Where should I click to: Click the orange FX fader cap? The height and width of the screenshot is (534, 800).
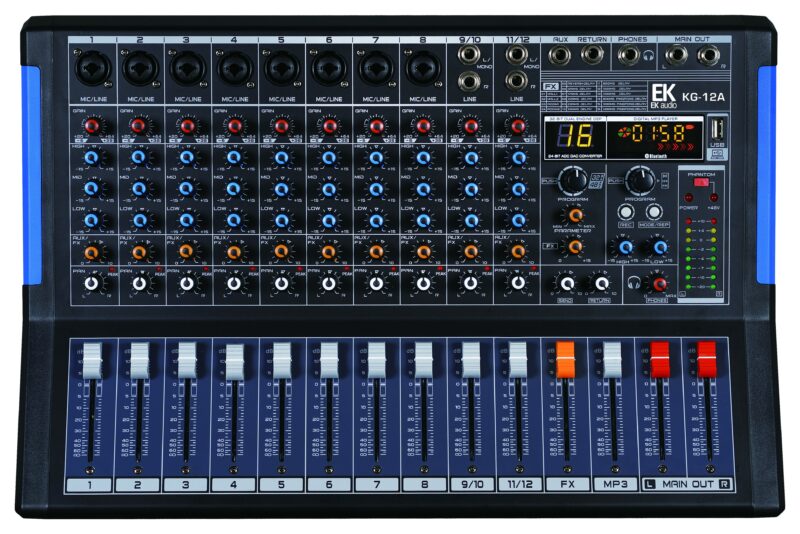[x=565, y=360]
